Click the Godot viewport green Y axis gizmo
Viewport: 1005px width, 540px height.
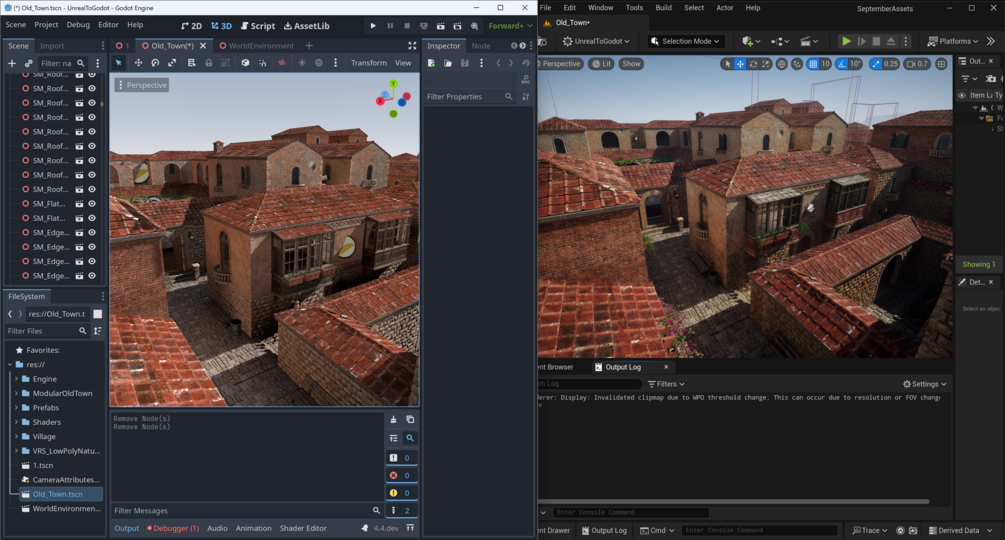coord(394,84)
